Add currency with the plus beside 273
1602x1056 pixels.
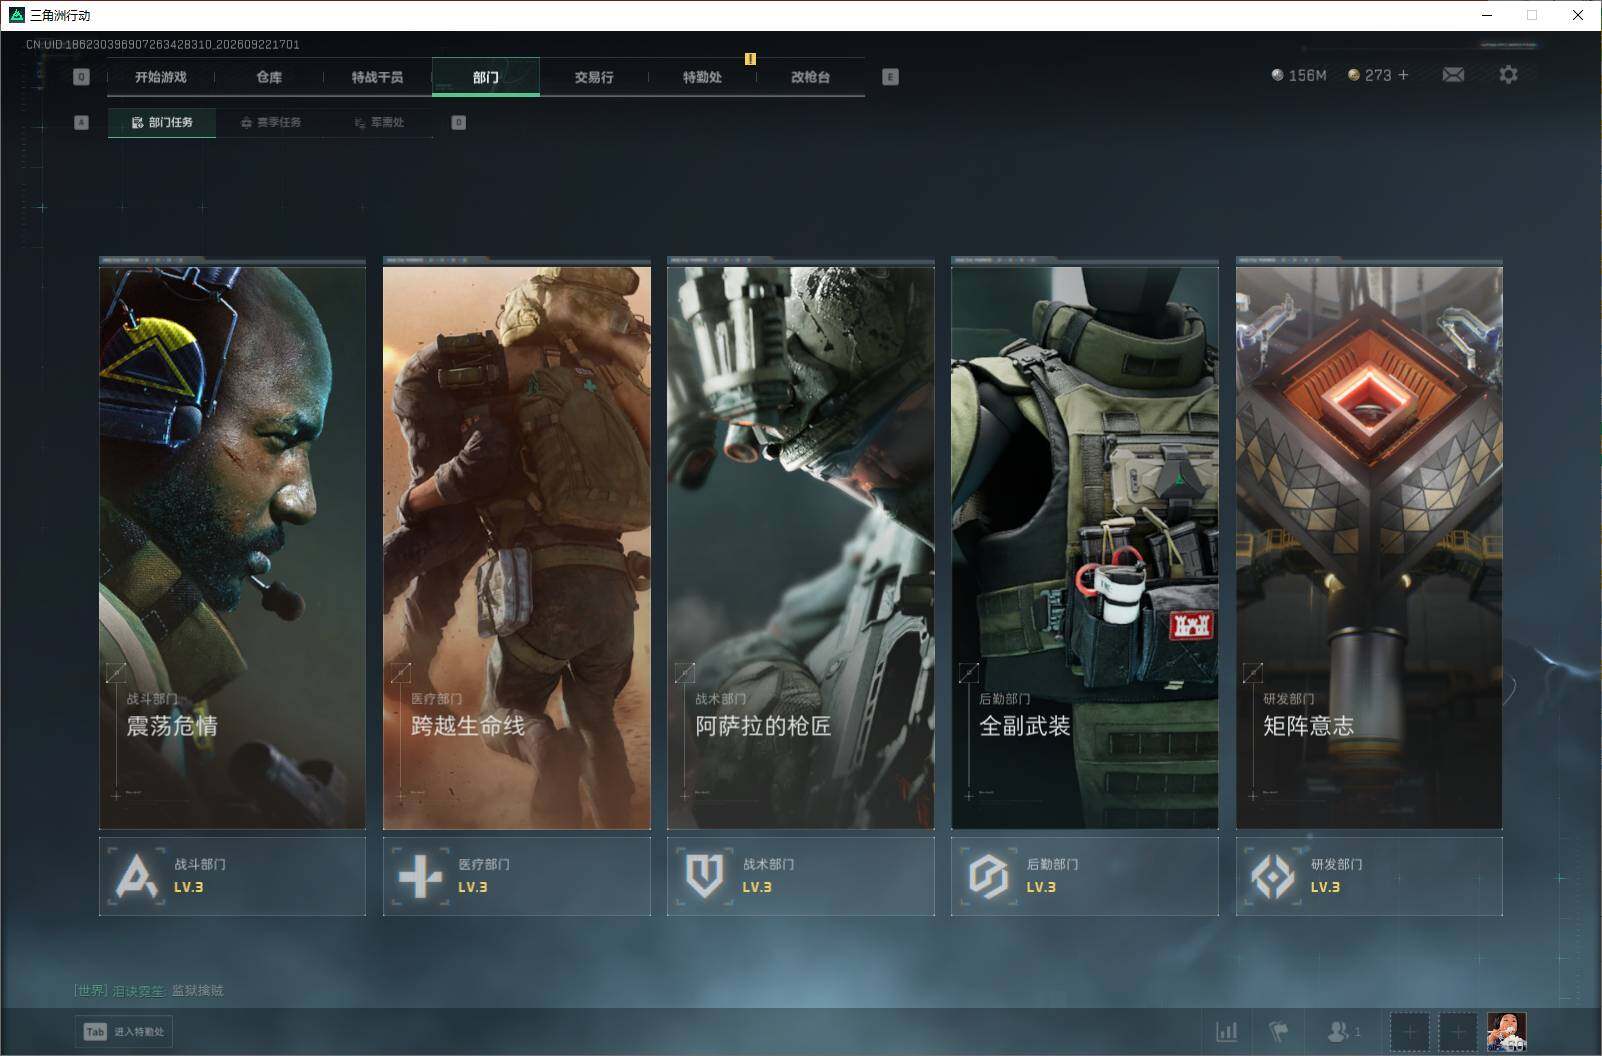1403,75
